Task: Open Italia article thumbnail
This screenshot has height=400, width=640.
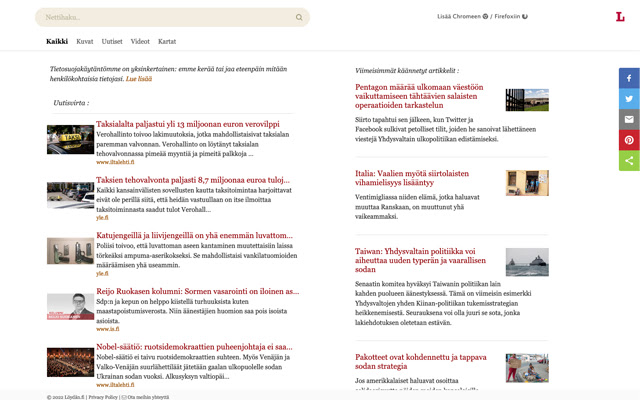Action: click(x=527, y=183)
